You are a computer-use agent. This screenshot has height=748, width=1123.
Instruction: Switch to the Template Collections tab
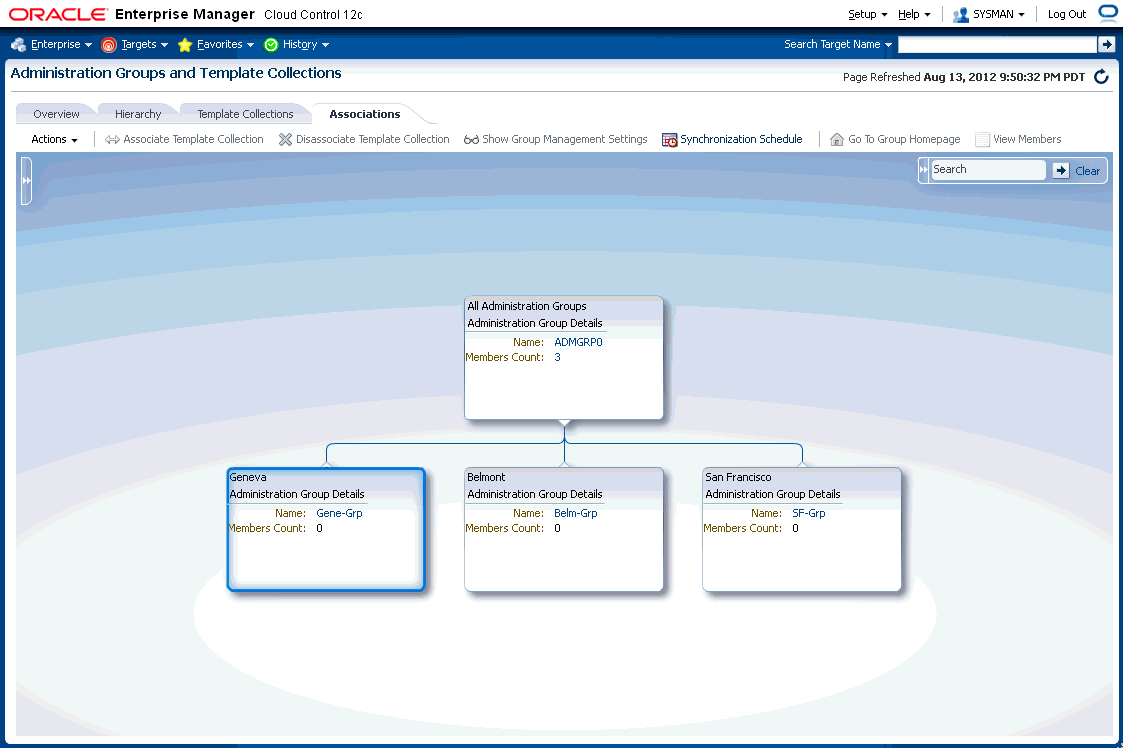[x=246, y=114]
